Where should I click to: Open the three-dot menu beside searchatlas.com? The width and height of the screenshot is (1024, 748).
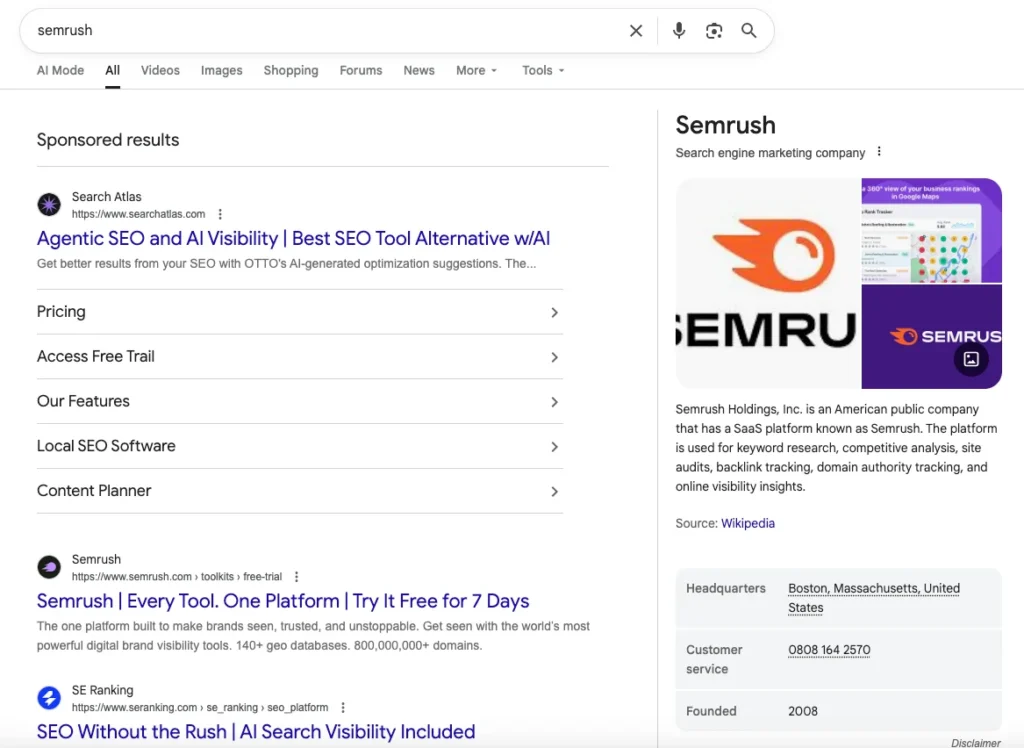pos(220,214)
